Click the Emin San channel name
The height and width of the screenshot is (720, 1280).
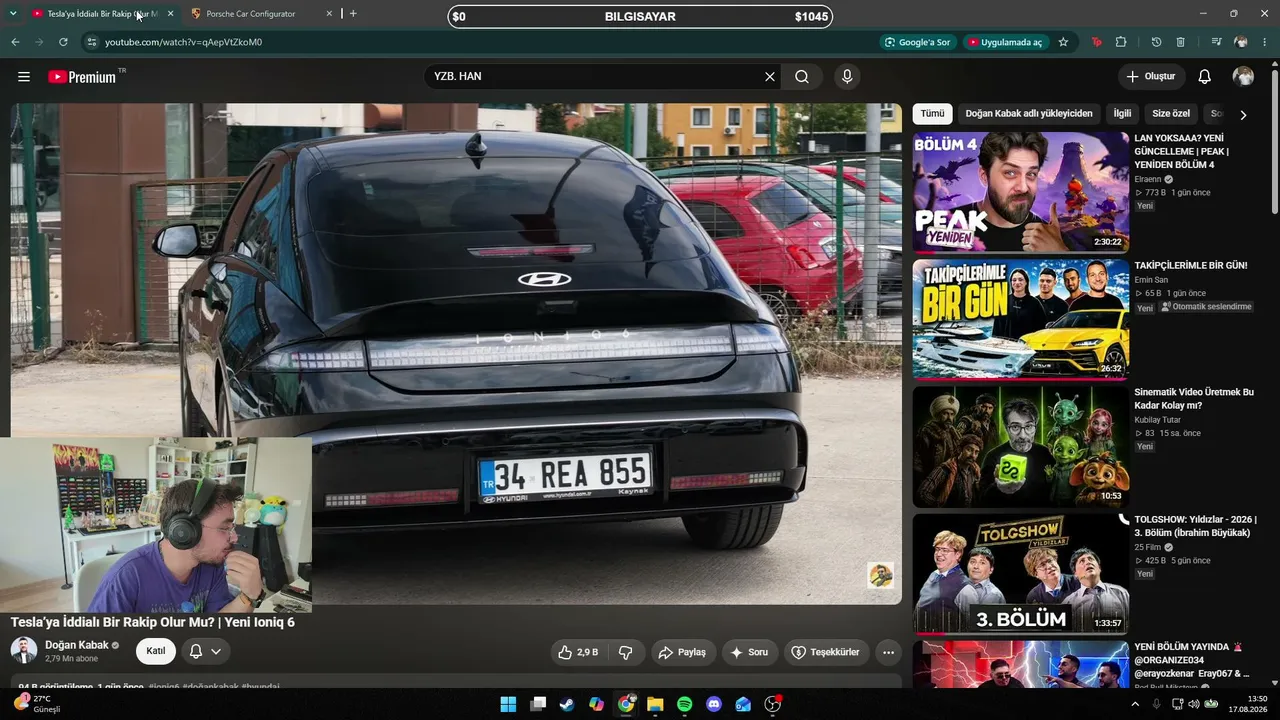[x=1150, y=280]
